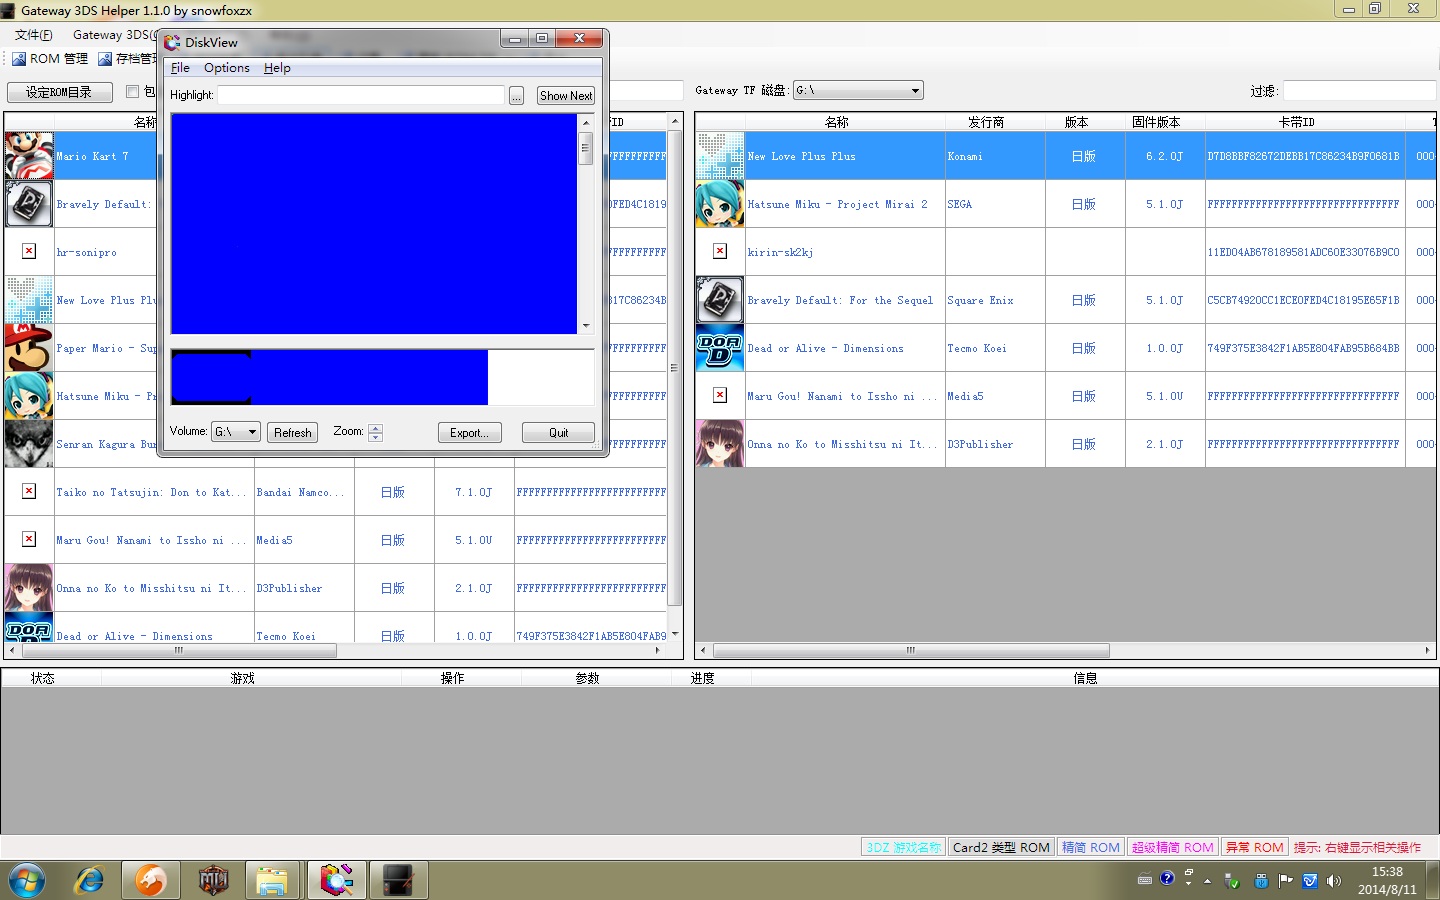Open the DiskView Volume dropdown
Viewport: 1440px width, 900px height.
point(236,432)
